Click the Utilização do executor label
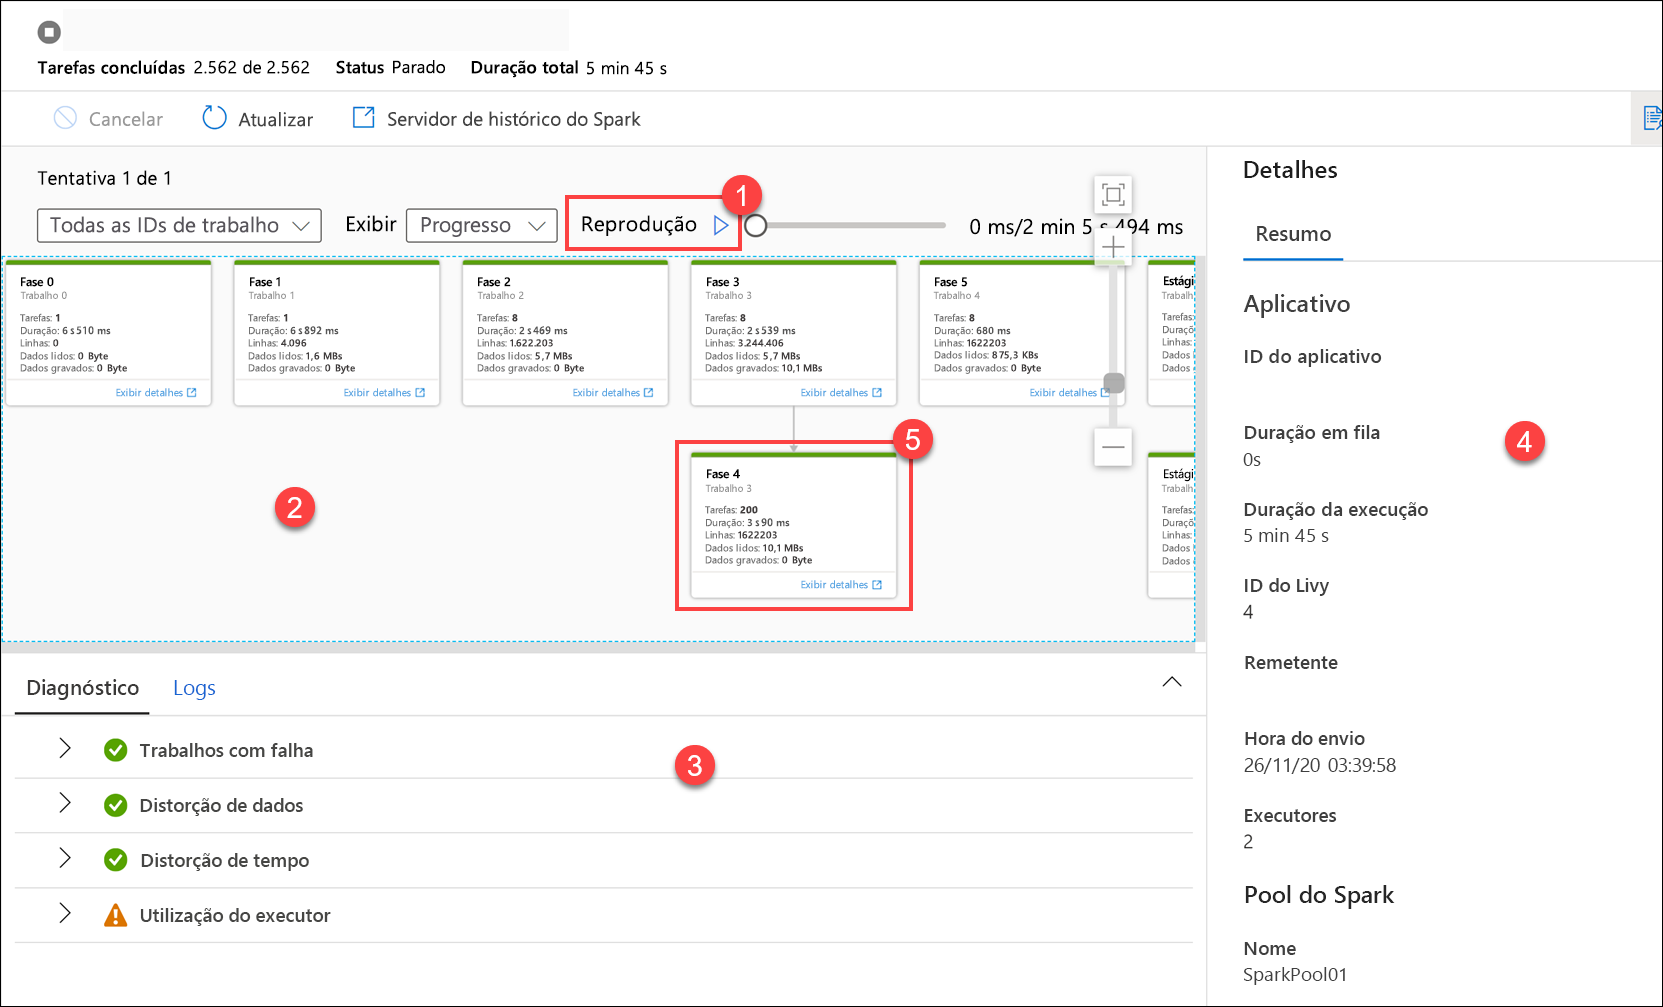 pos(235,916)
